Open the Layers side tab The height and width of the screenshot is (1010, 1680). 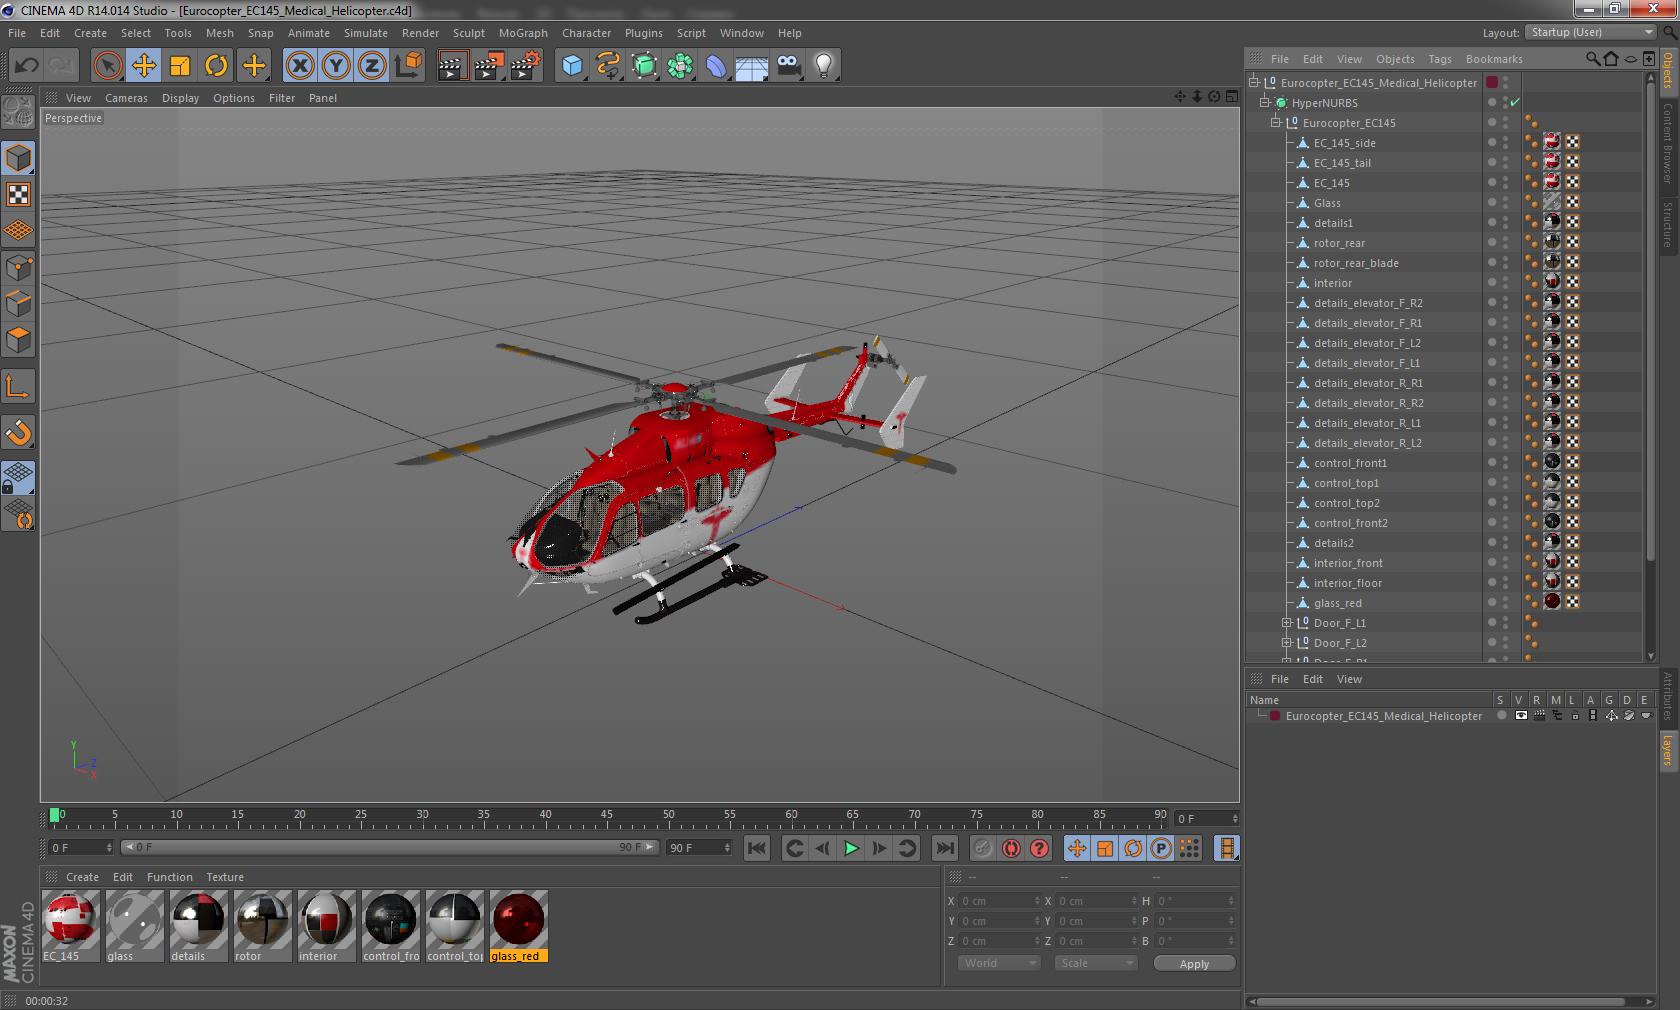[1668, 749]
